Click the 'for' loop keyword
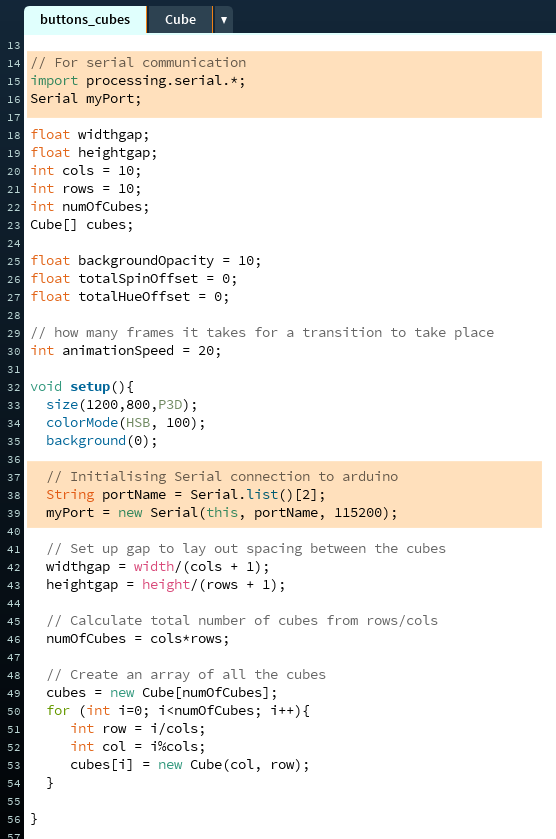 pyautogui.click(x=58, y=711)
